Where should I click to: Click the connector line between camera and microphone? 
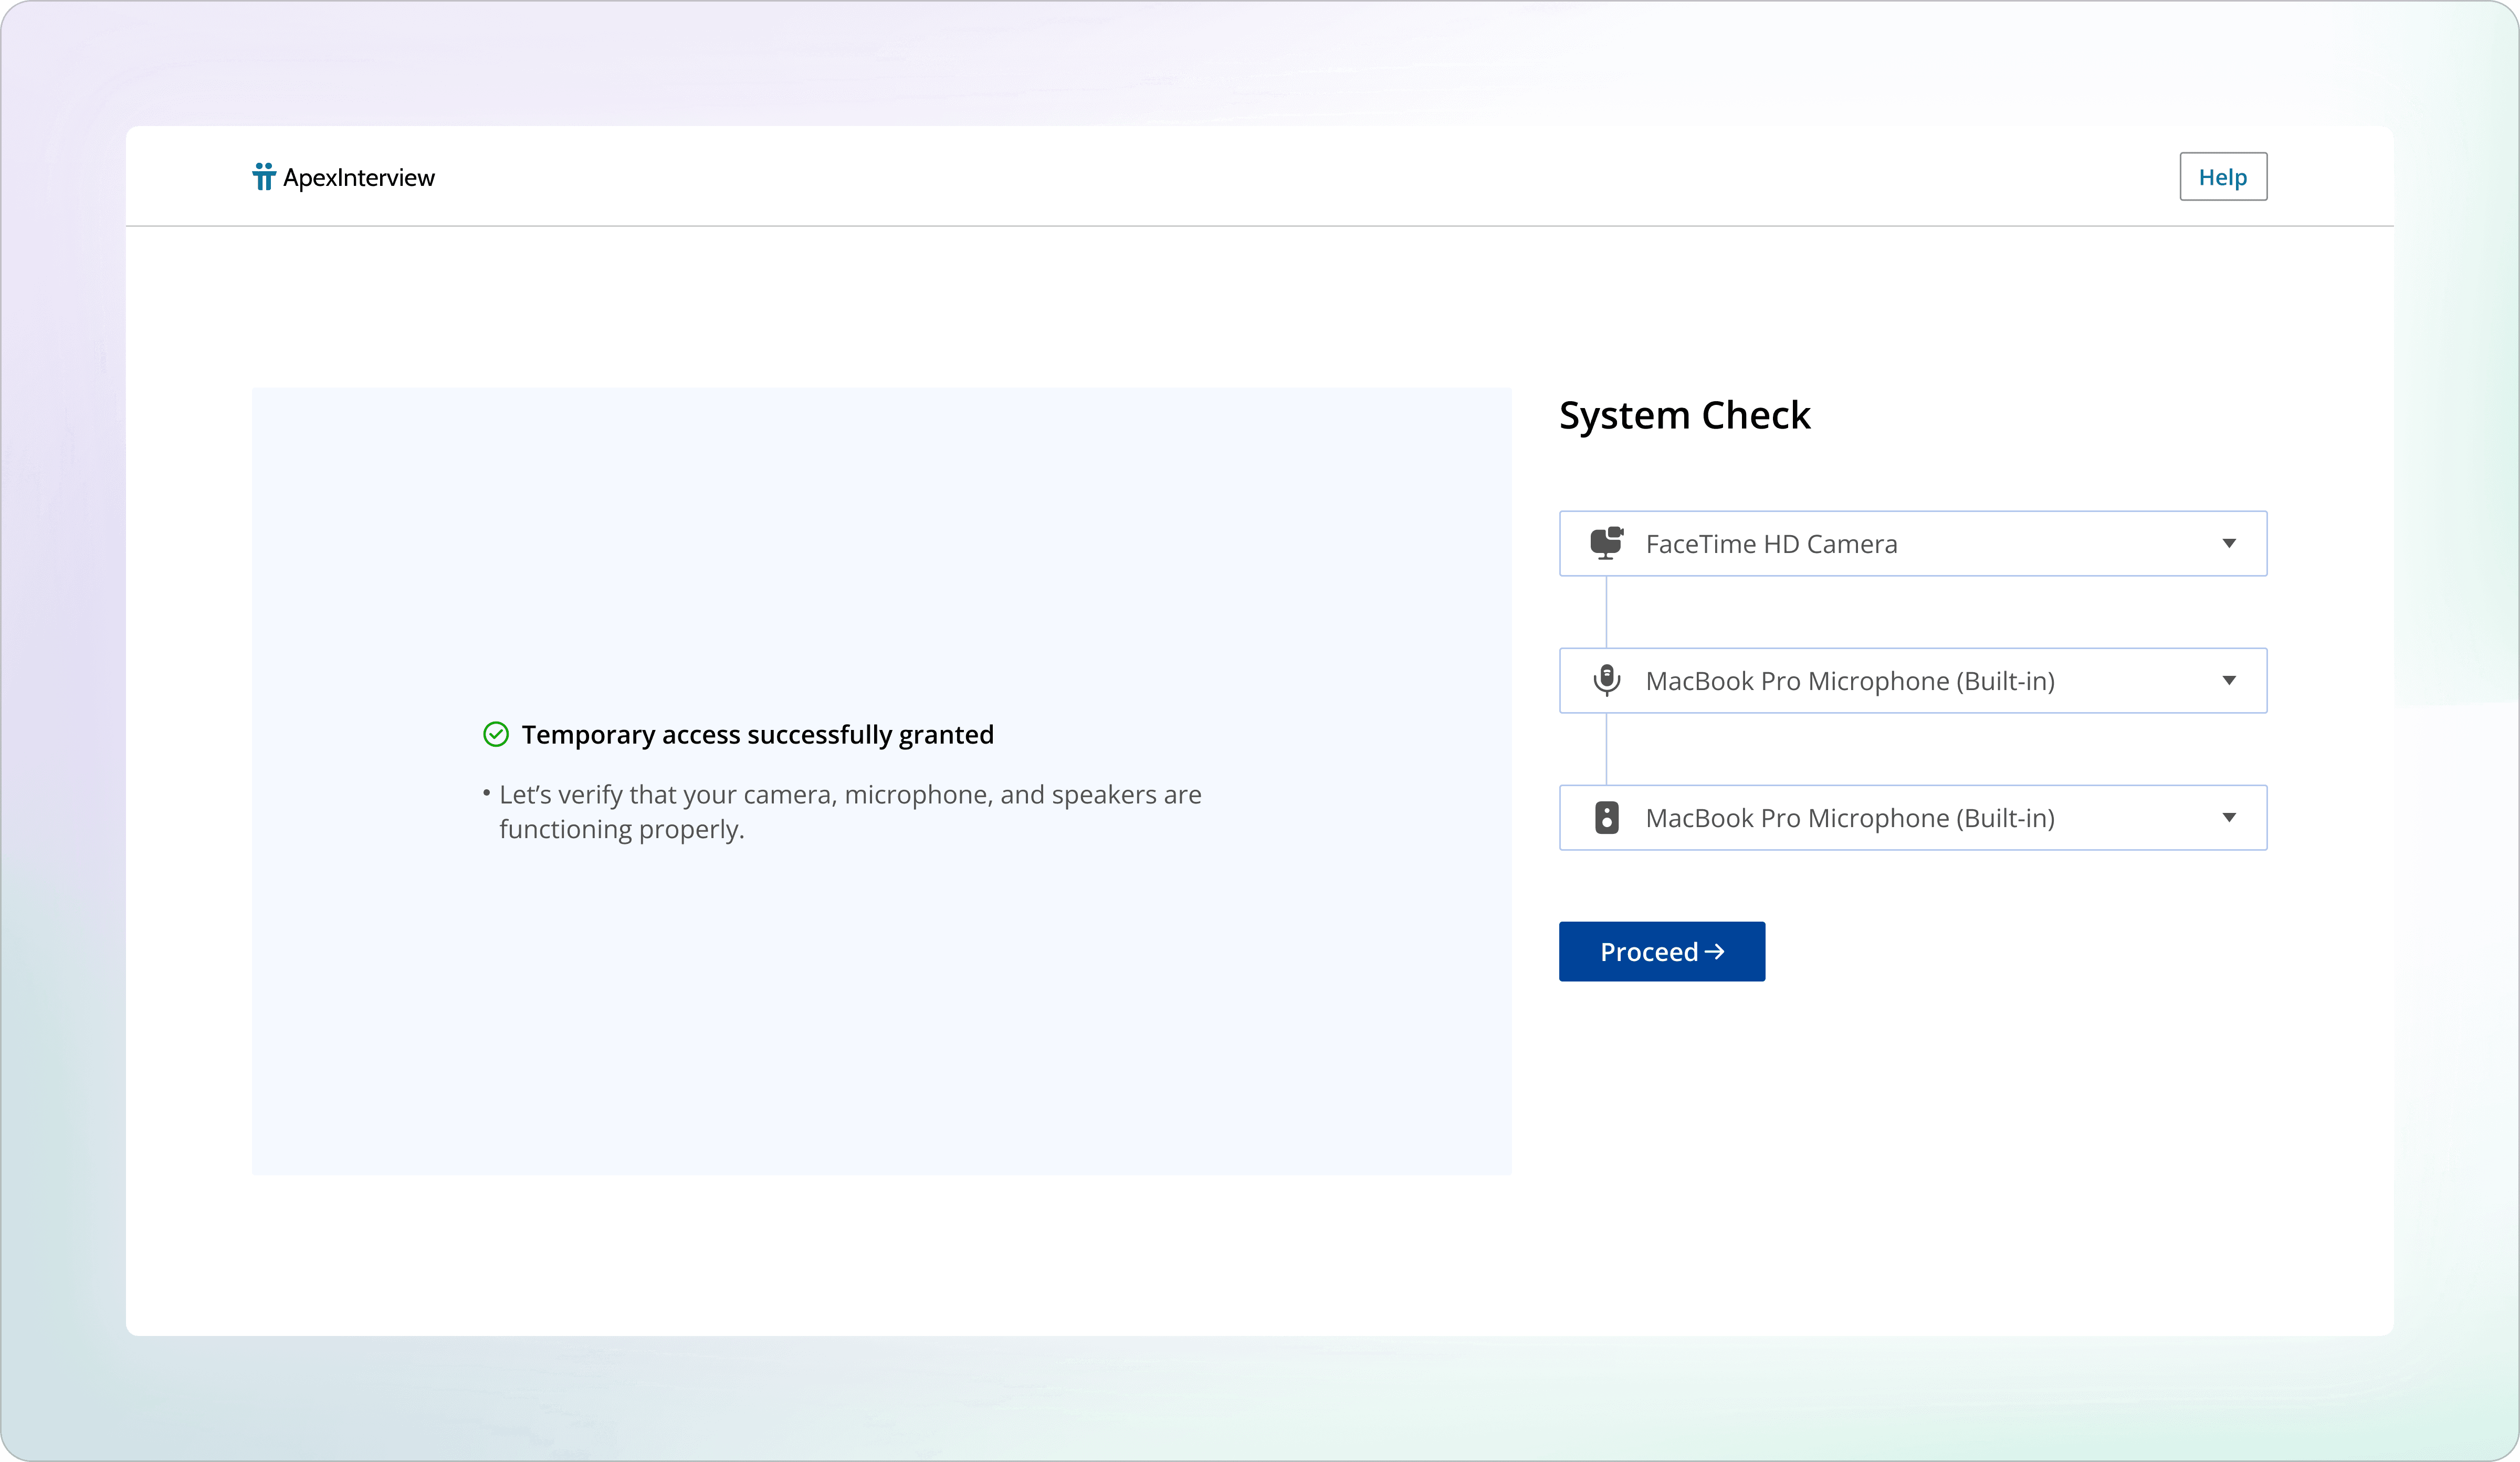pos(1606,612)
